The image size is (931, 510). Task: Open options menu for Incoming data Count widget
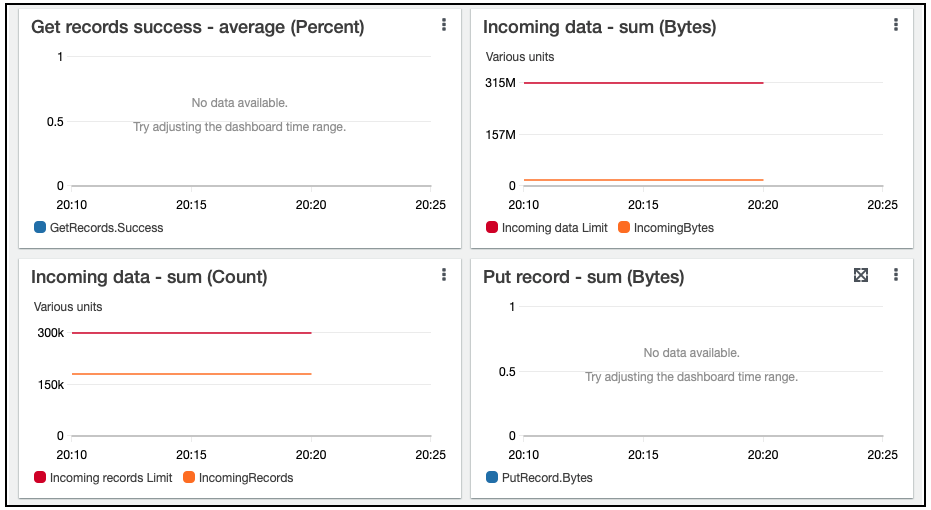click(444, 275)
